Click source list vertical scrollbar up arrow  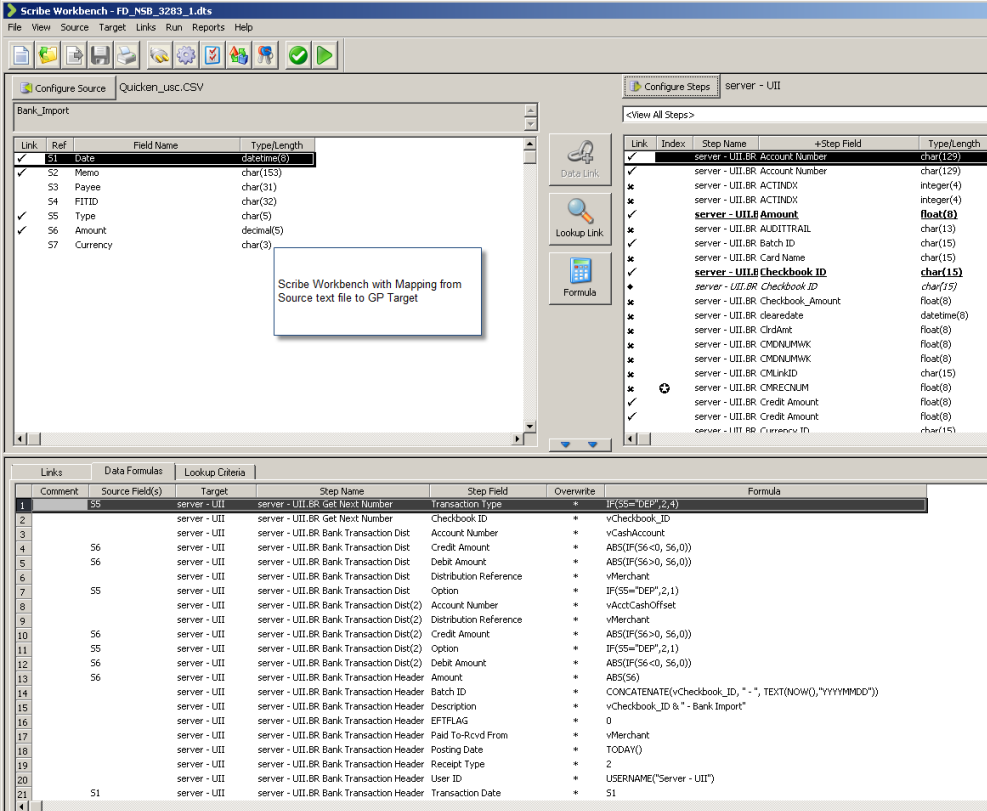(x=530, y=144)
